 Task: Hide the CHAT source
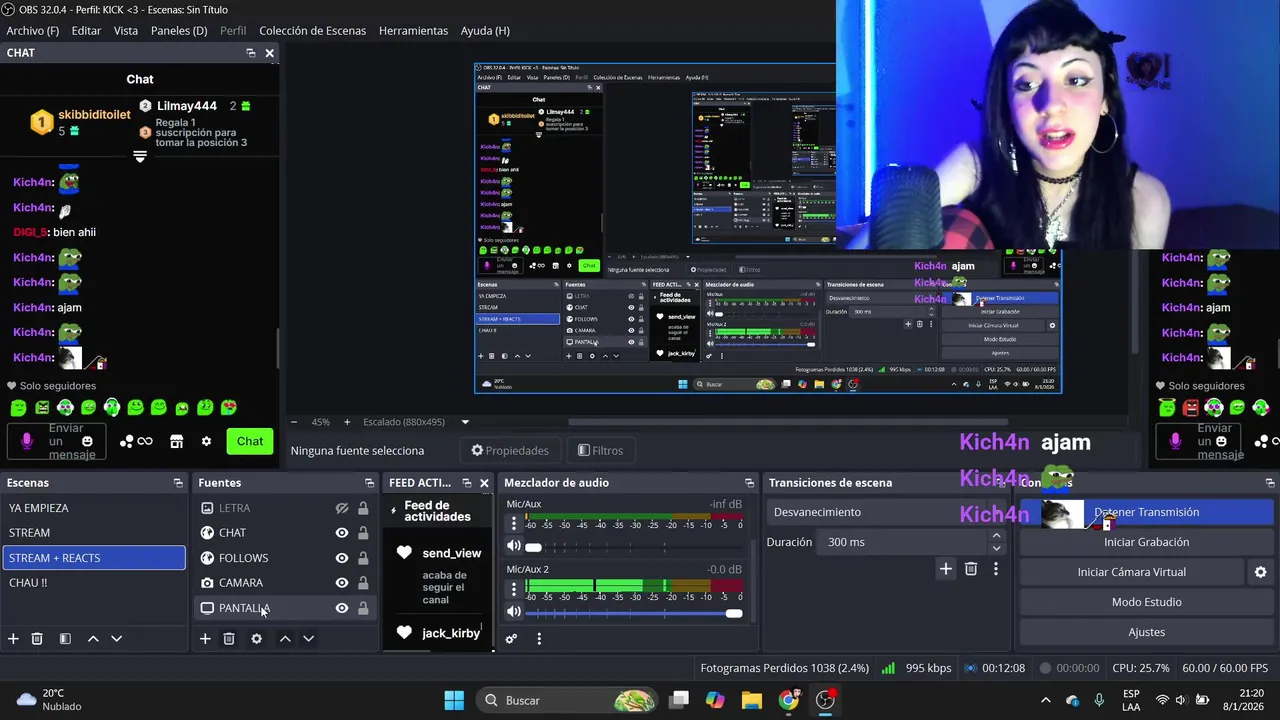pos(341,533)
